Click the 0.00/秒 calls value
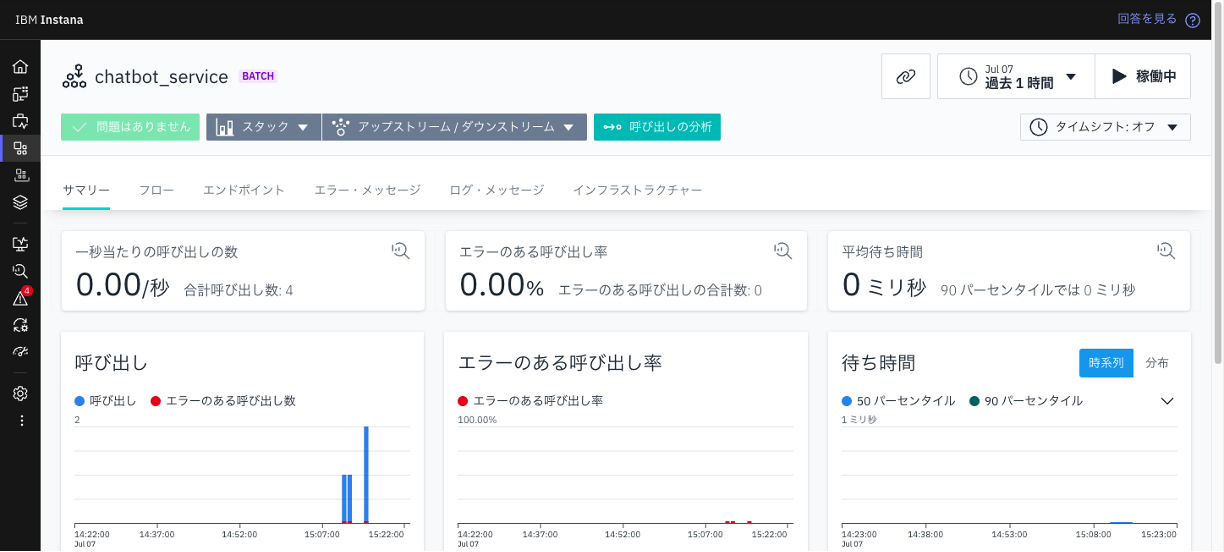This screenshot has height=552, width=1224. 123,285
